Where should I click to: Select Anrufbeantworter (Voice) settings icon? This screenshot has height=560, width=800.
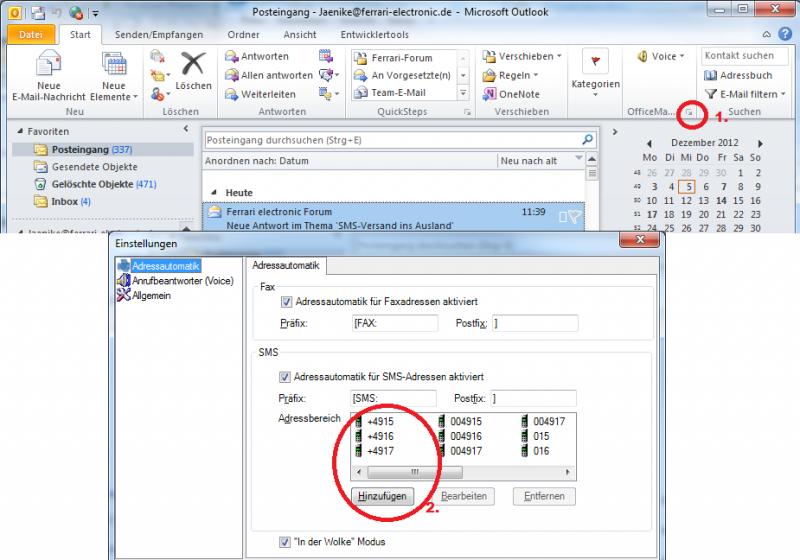coord(124,281)
